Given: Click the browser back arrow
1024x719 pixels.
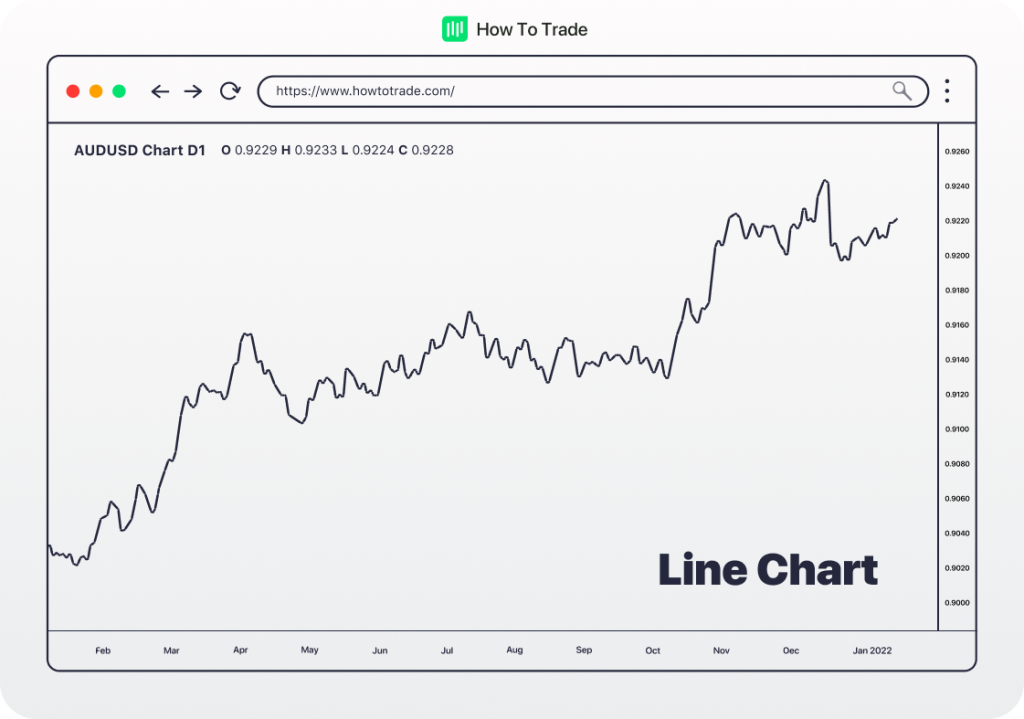Looking at the screenshot, I should coord(160,92).
